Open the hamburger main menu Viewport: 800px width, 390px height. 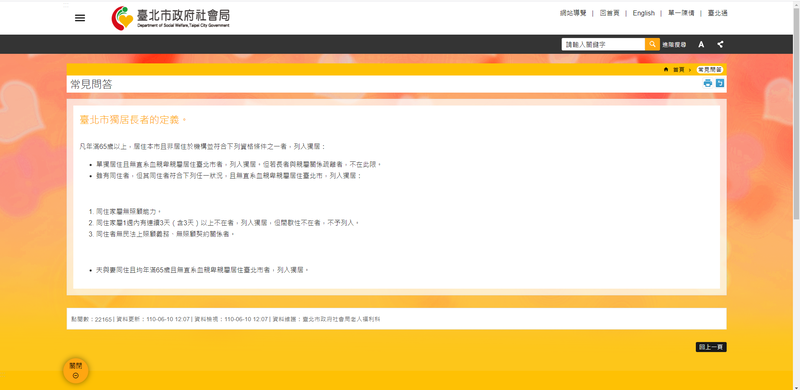click(80, 18)
